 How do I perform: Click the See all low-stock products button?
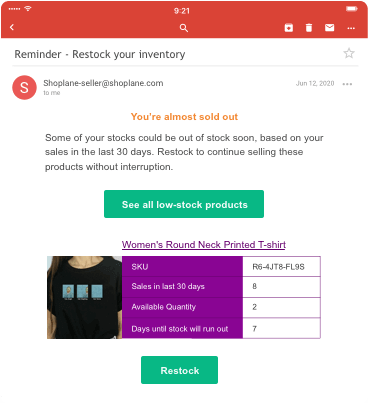[184, 204]
